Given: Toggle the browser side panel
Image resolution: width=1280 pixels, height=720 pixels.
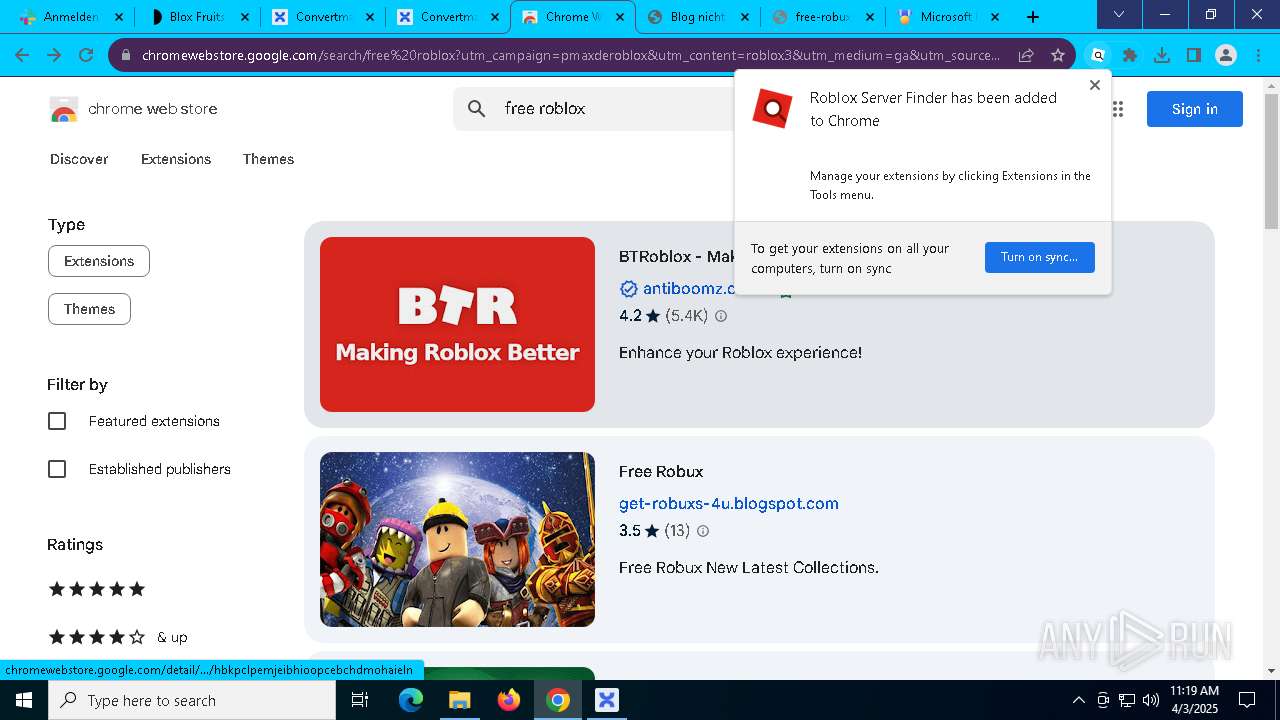Looking at the screenshot, I should (x=1194, y=55).
